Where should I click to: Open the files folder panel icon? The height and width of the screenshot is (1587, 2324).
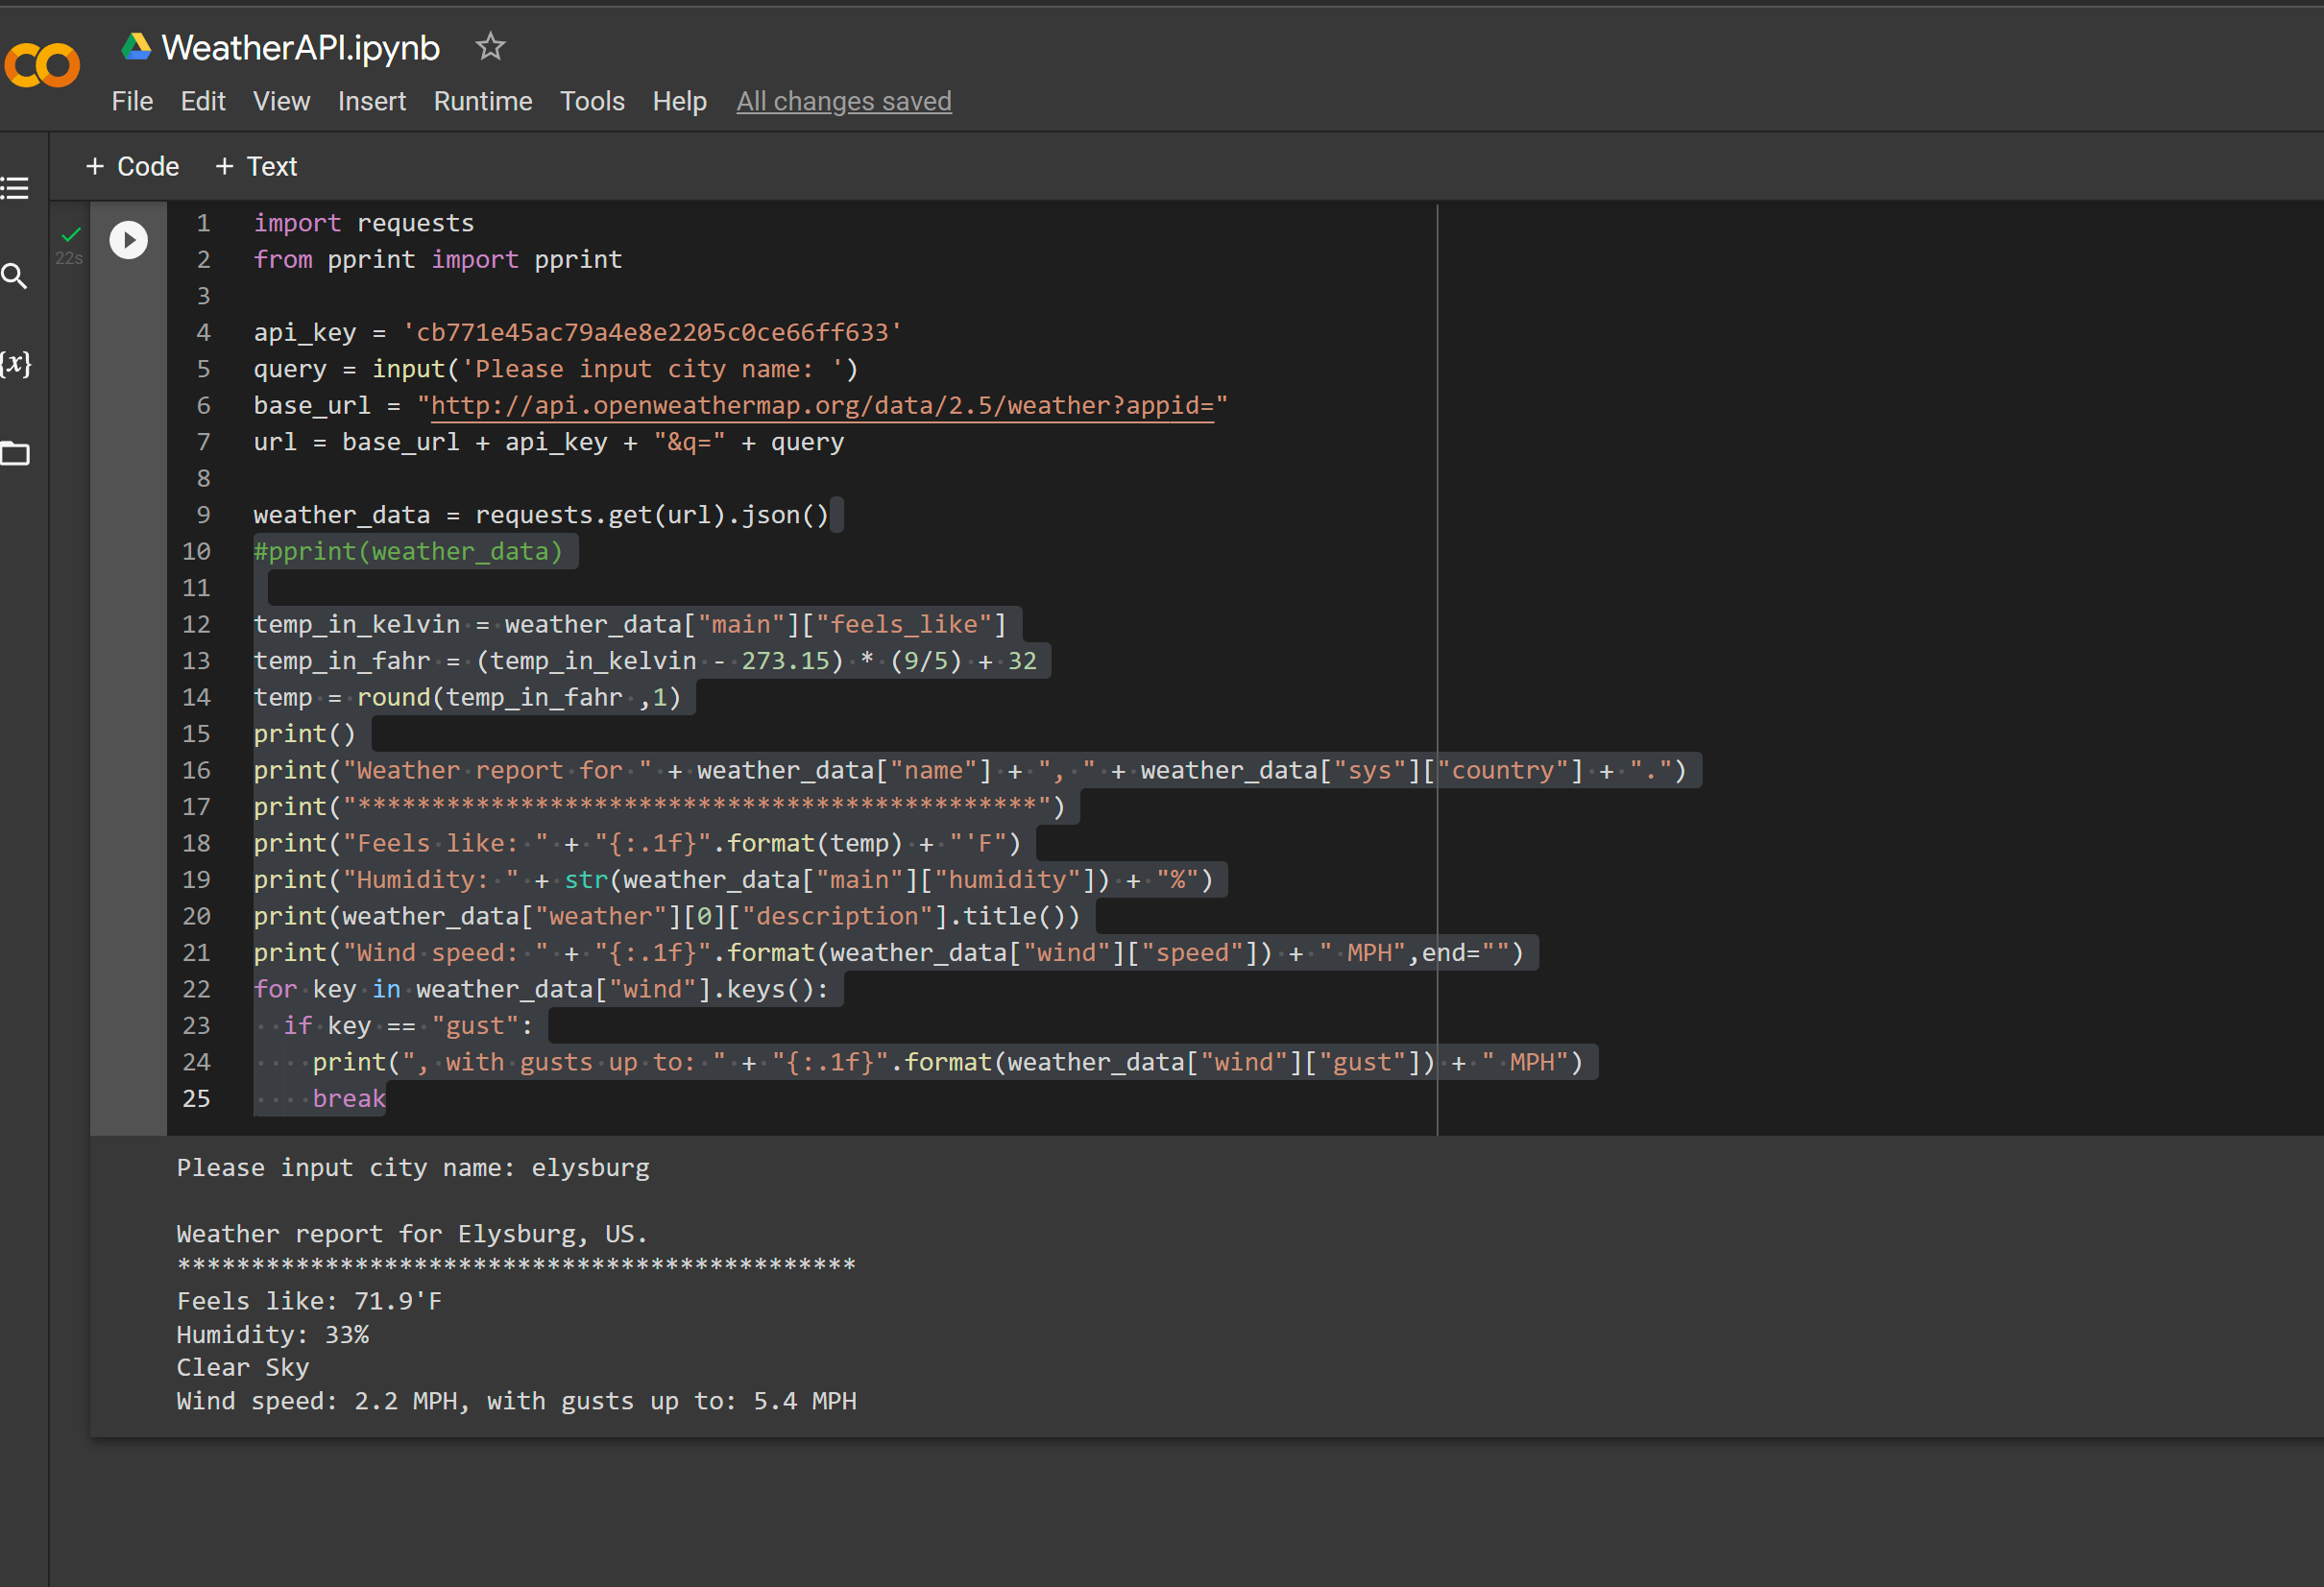click(15, 453)
